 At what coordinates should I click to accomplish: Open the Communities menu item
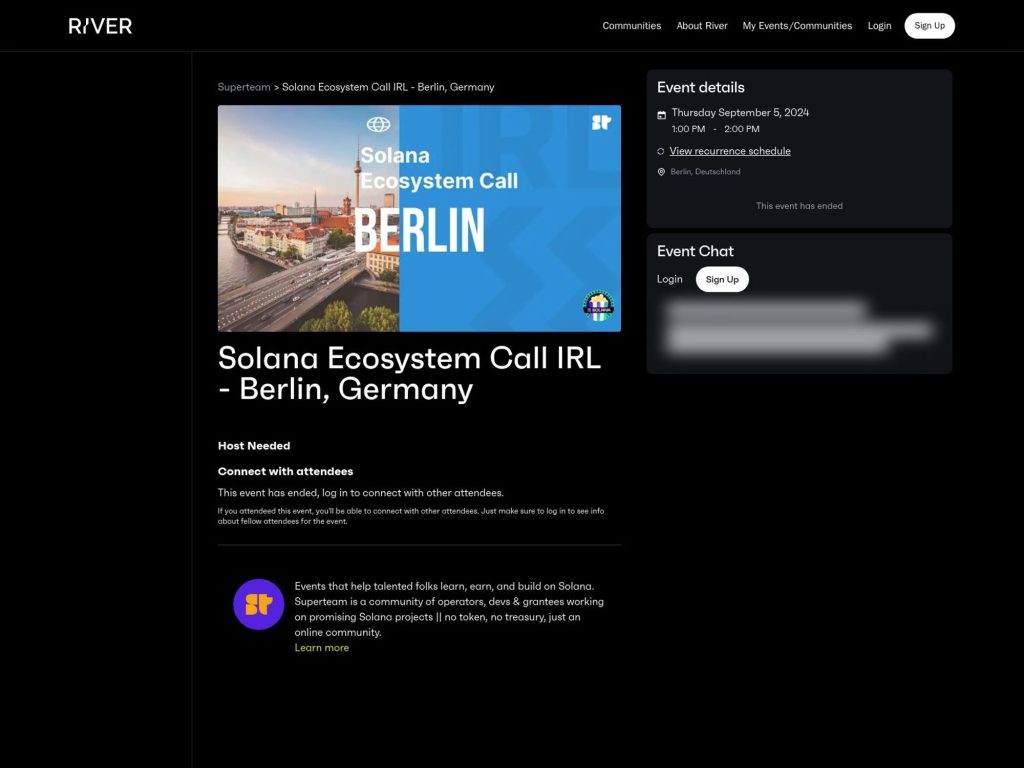pyautogui.click(x=631, y=25)
